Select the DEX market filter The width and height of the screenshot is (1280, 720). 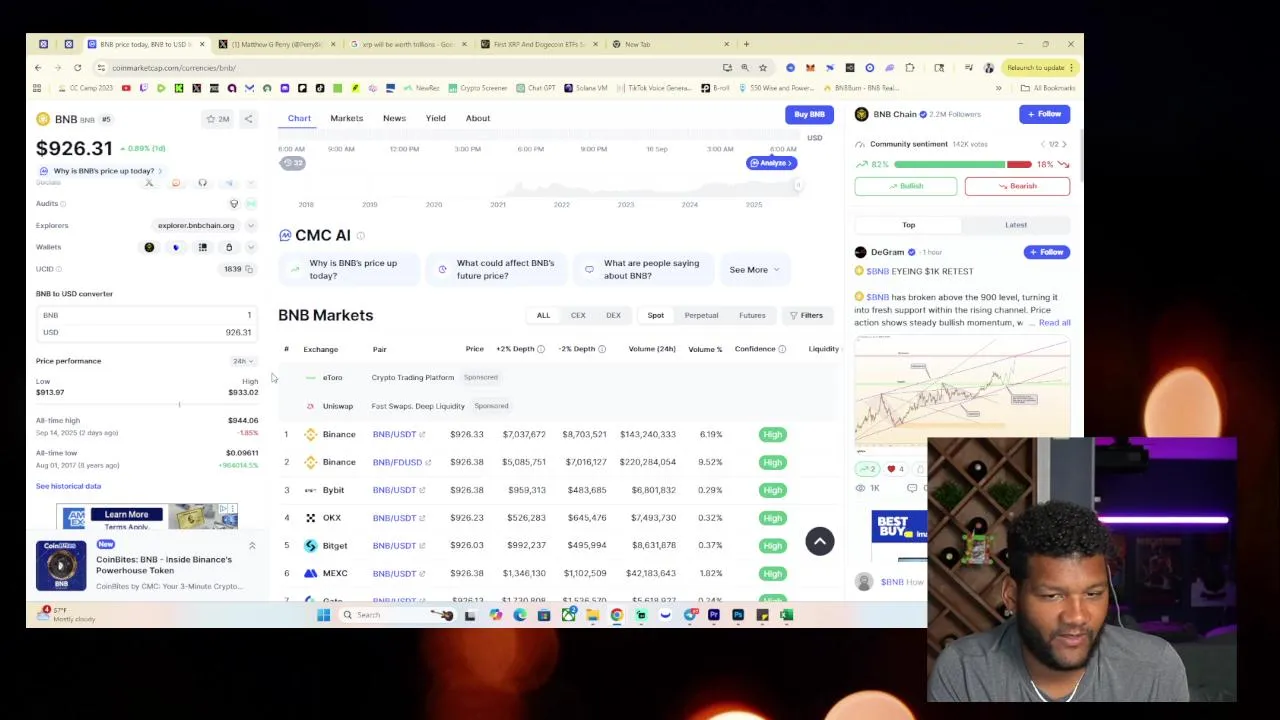click(613, 316)
